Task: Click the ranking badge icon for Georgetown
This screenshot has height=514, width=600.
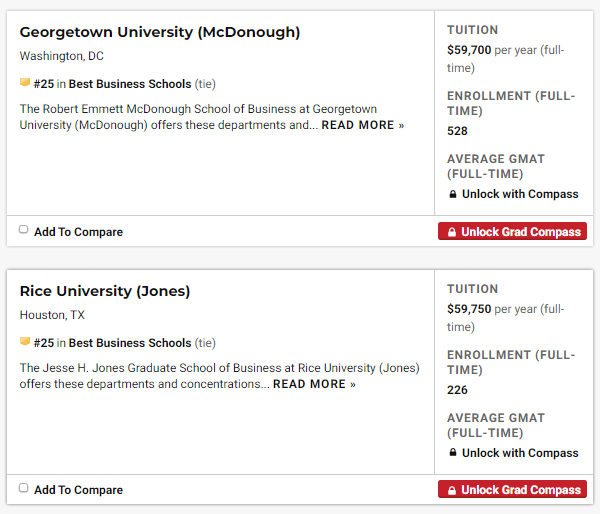Action: (x=25, y=83)
